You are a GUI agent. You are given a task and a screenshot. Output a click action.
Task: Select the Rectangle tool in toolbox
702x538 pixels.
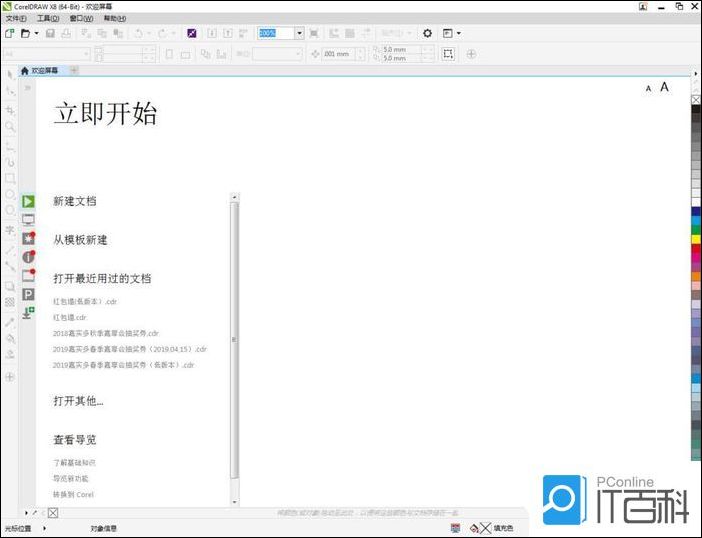pos(10,178)
